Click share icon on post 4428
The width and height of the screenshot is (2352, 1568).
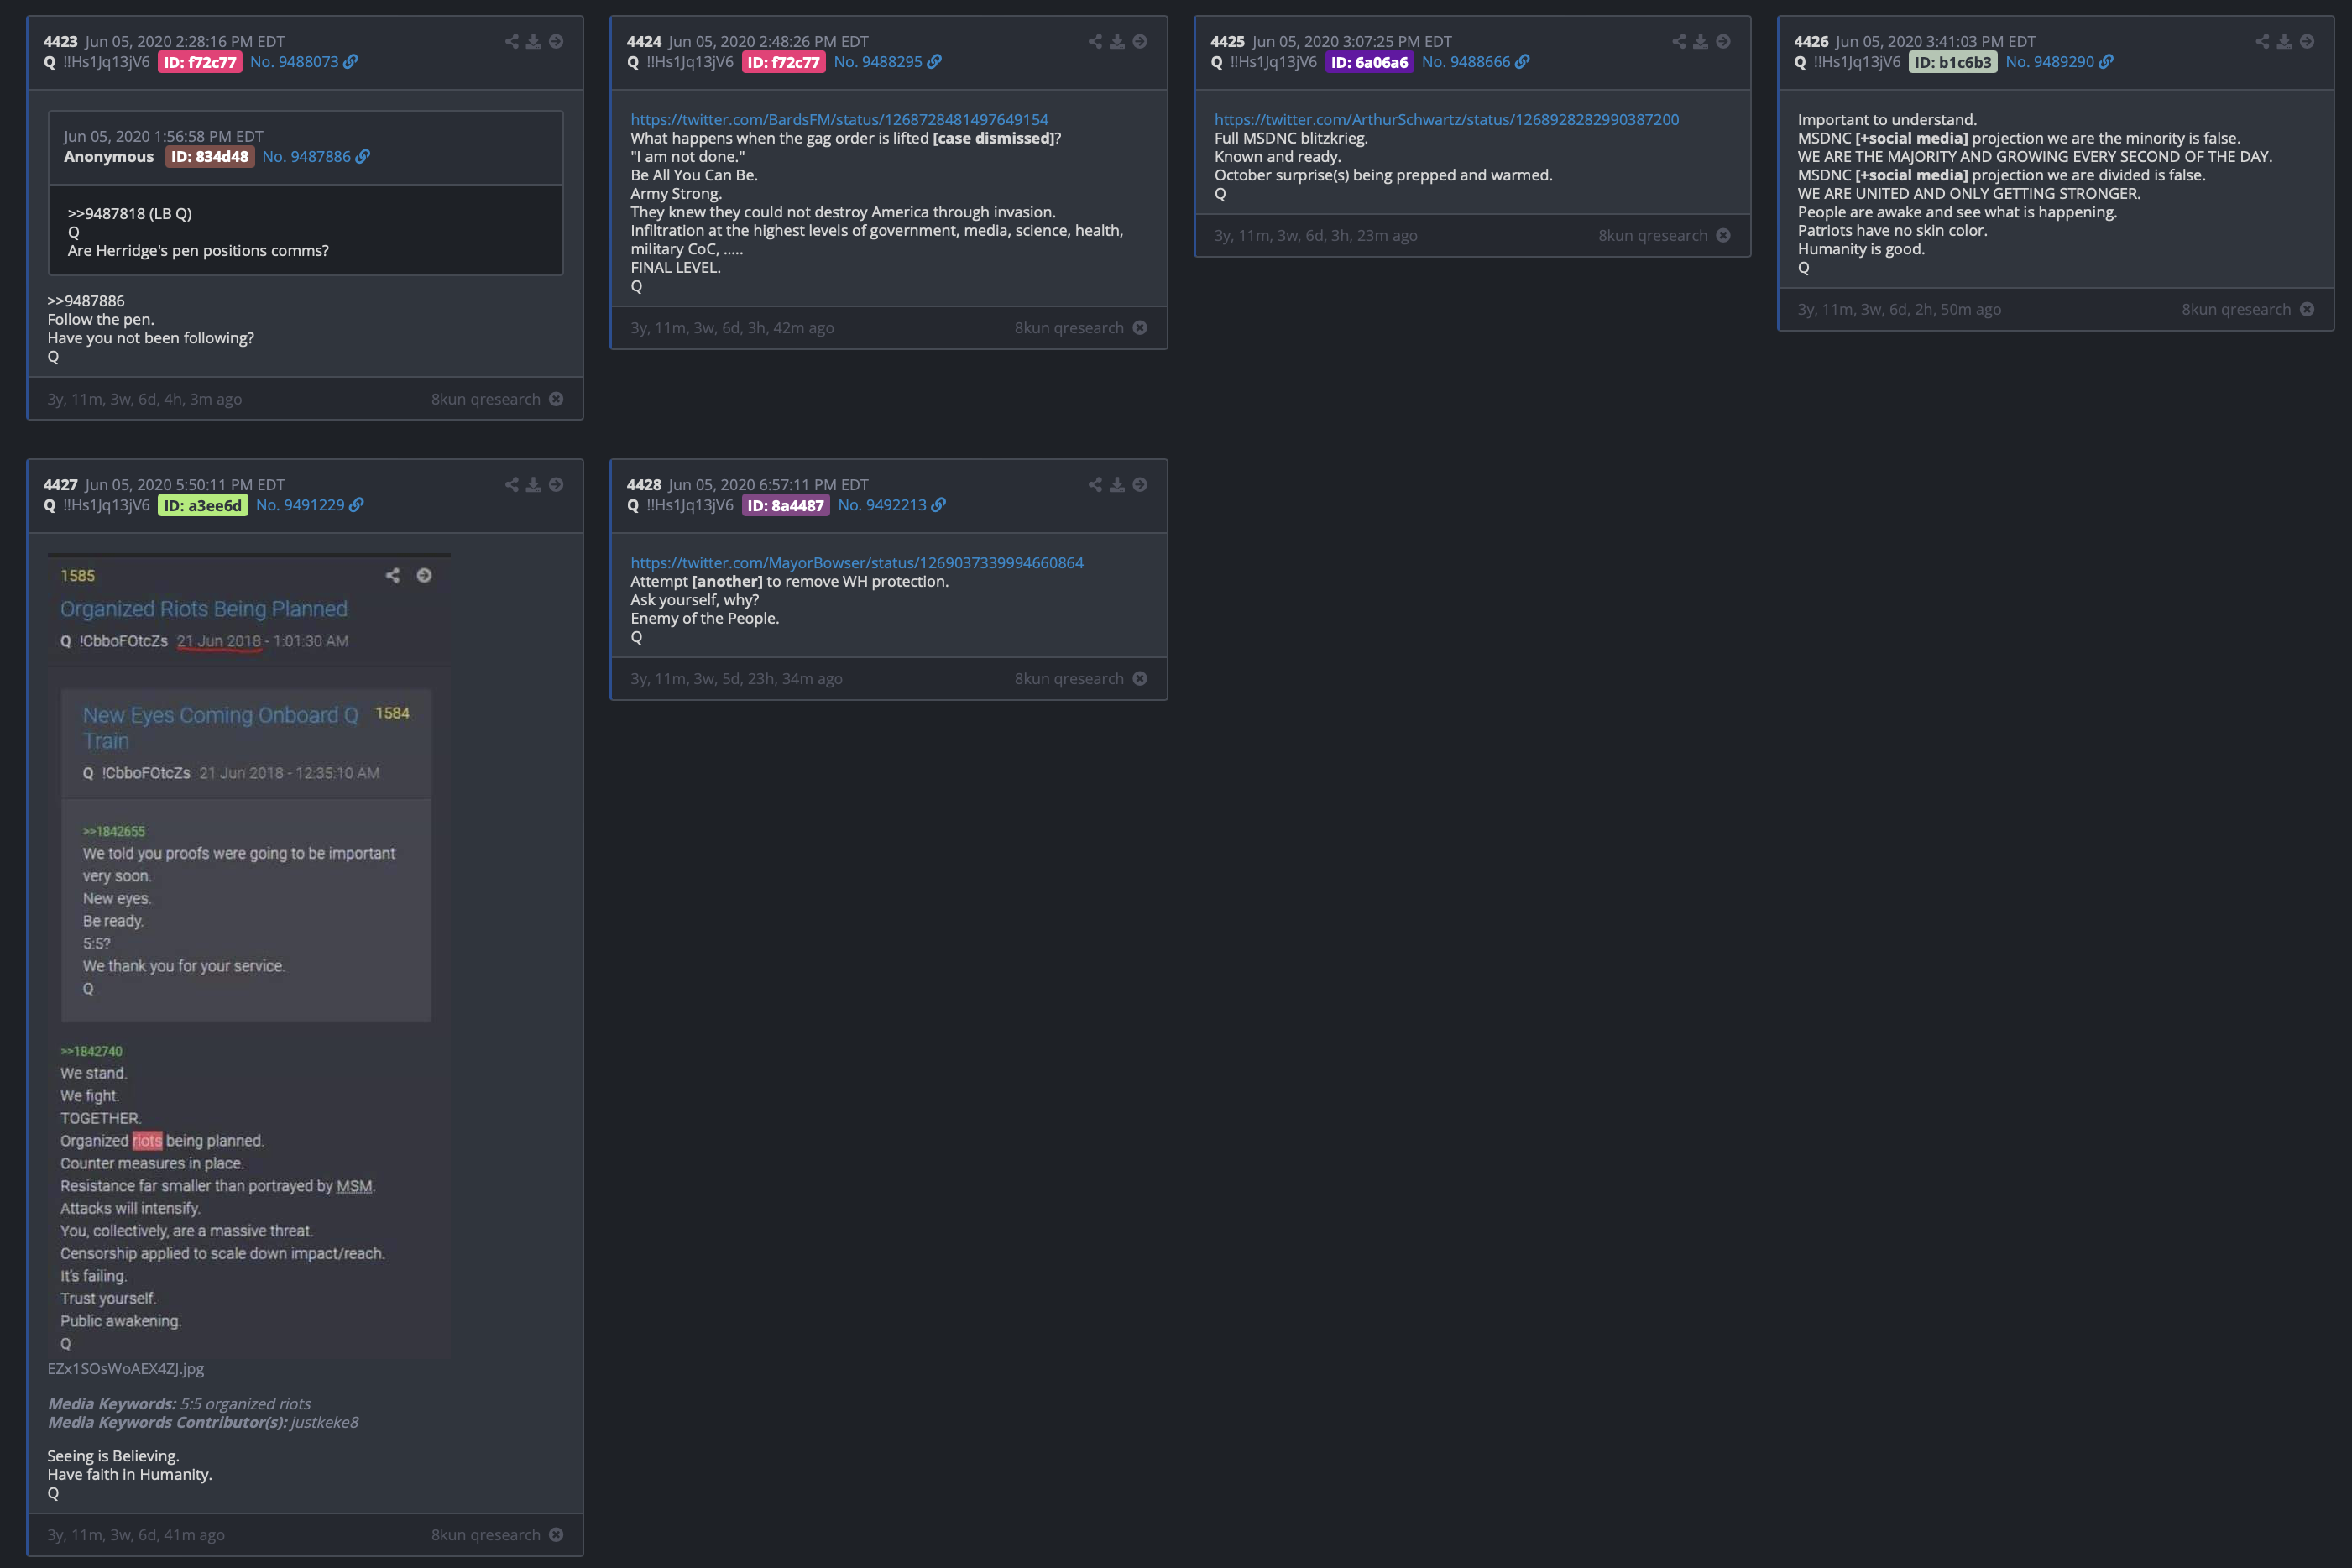[x=1095, y=485]
